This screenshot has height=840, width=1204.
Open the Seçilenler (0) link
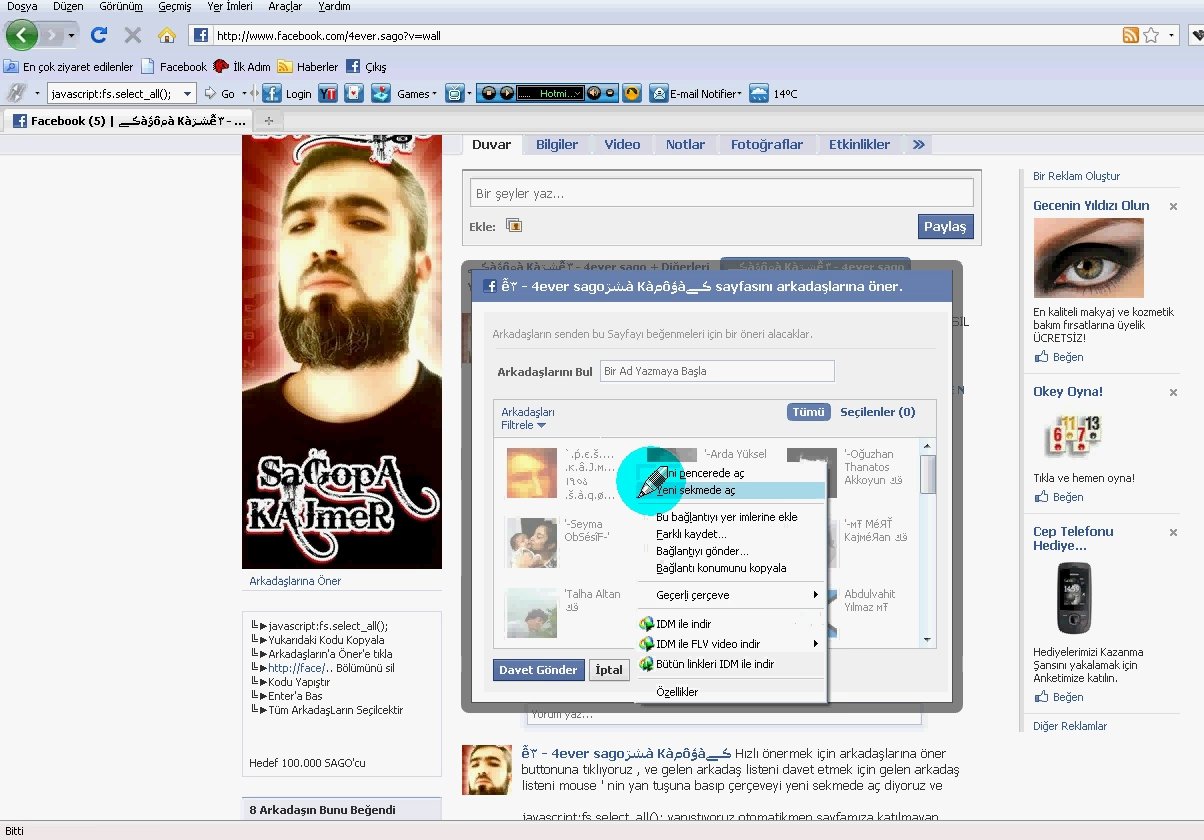coord(877,412)
